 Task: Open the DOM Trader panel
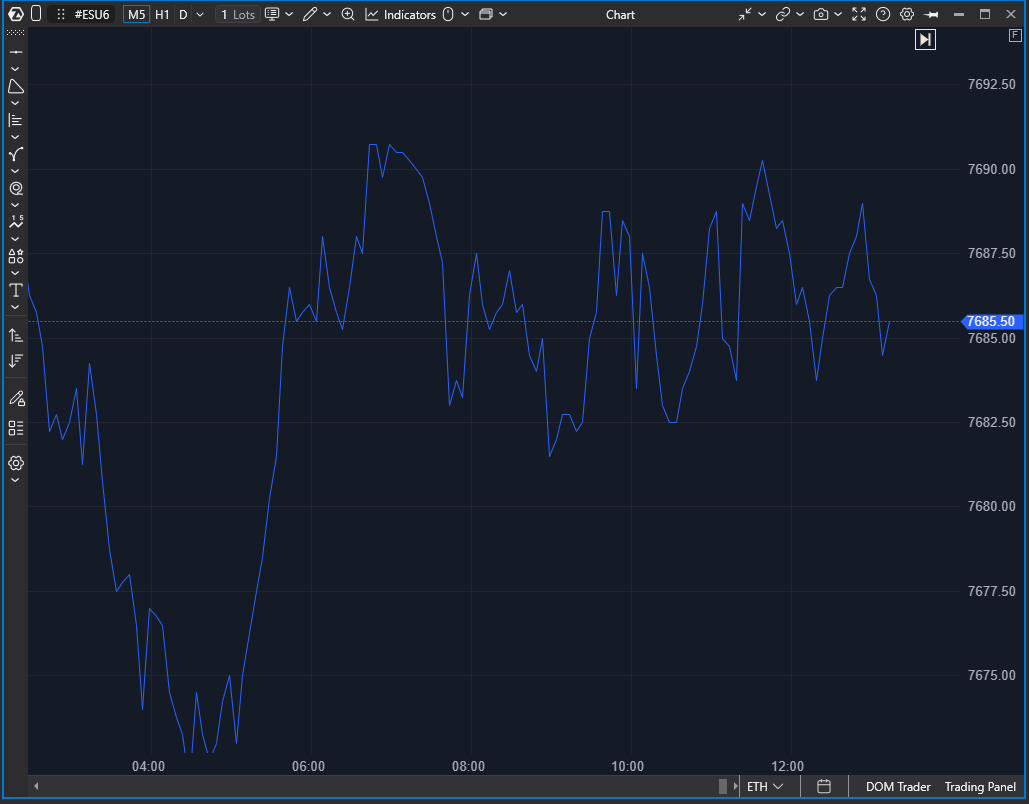898,786
